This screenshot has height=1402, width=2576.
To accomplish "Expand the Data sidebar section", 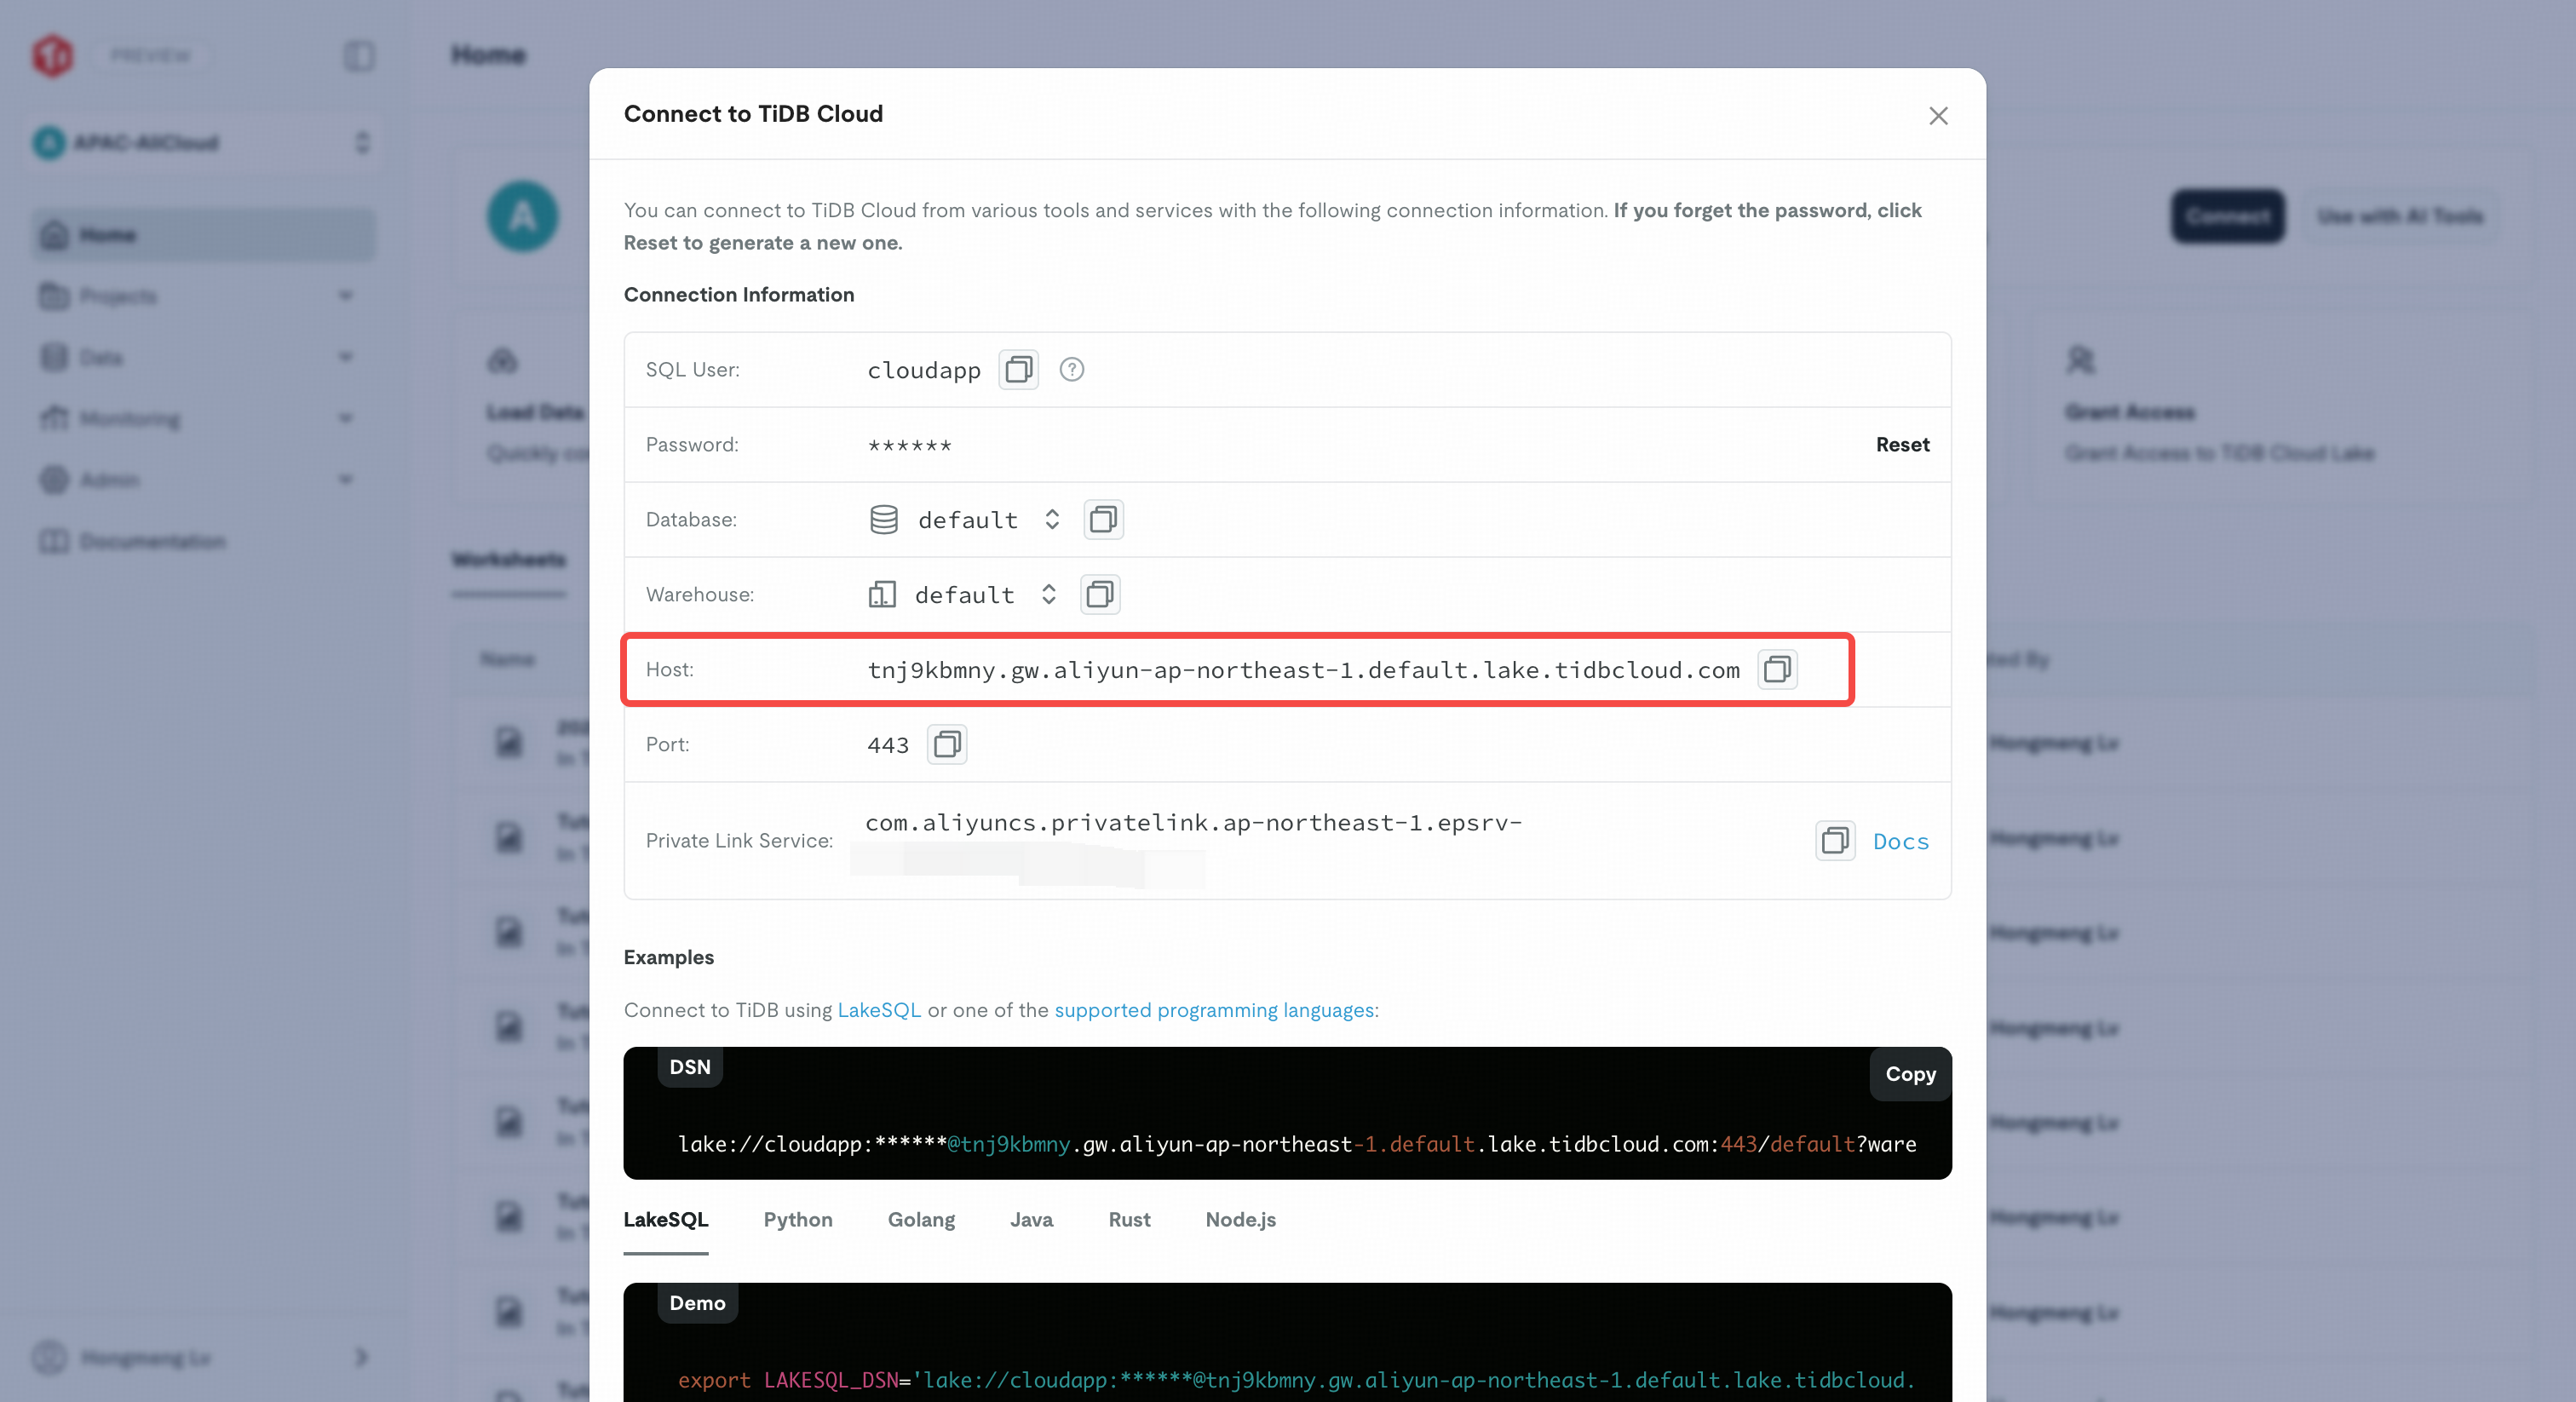I will click(203, 357).
